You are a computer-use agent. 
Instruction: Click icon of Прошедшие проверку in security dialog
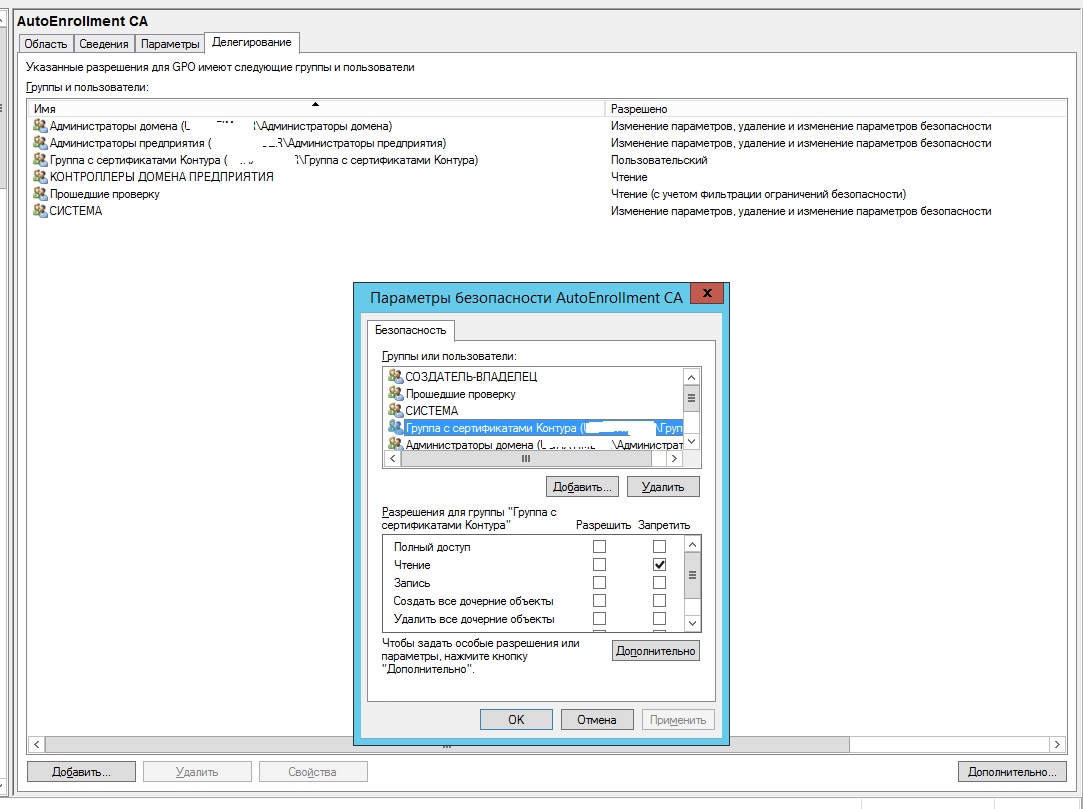[395, 393]
